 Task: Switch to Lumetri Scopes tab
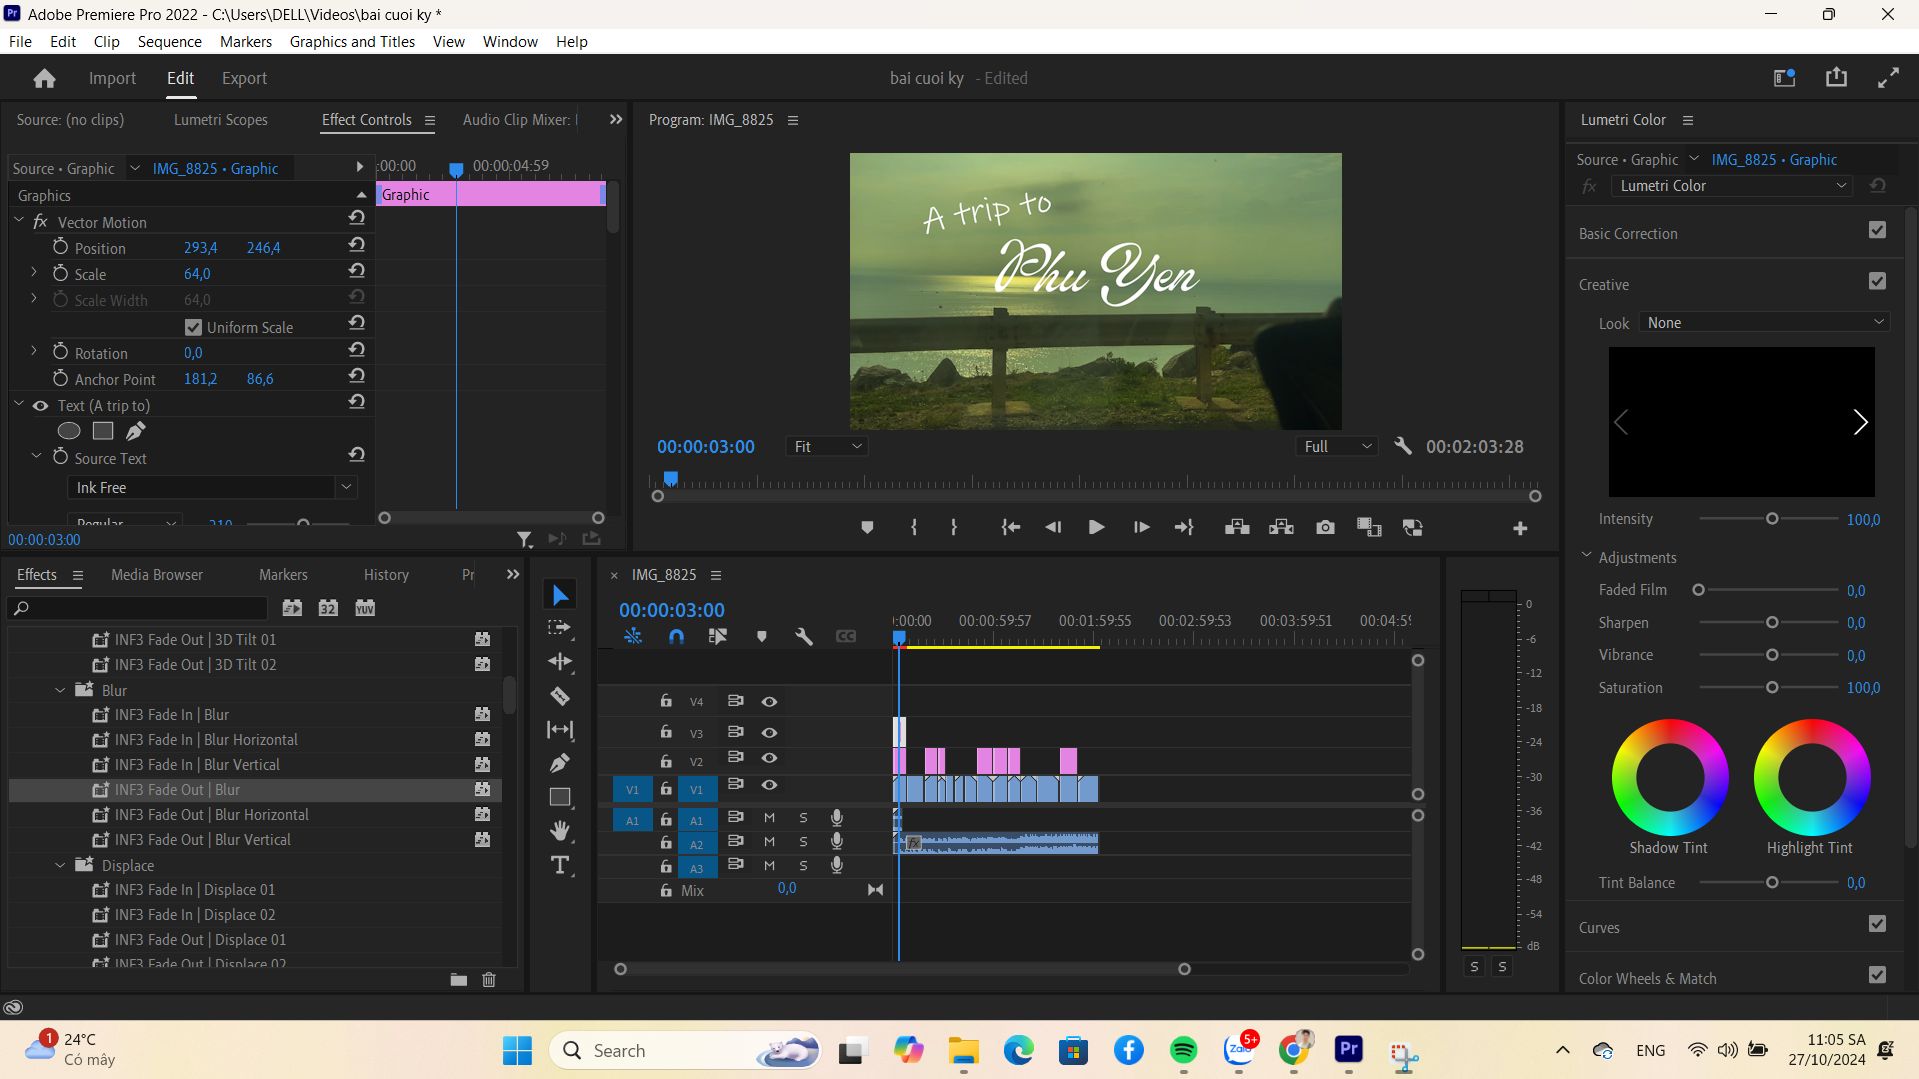pos(221,120)
